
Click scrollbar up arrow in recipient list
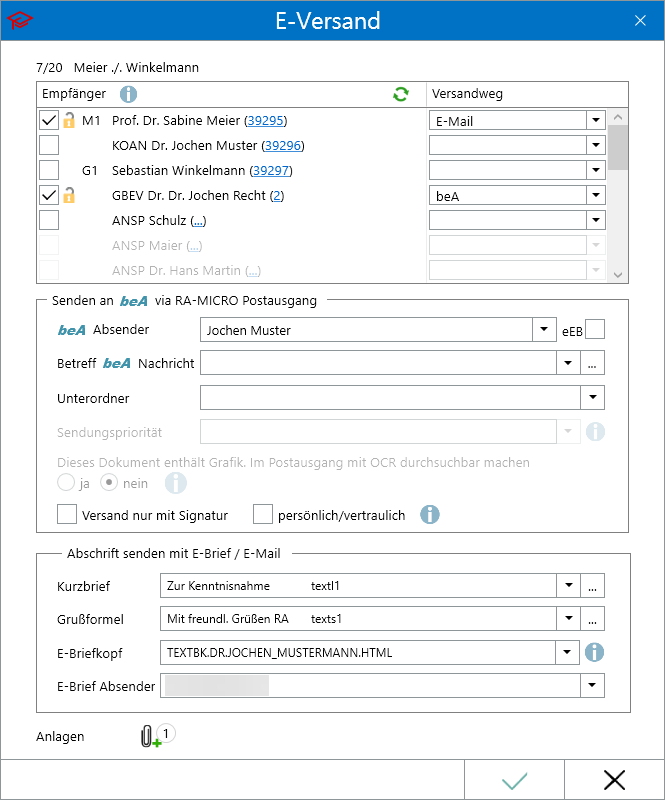[618, 117]
